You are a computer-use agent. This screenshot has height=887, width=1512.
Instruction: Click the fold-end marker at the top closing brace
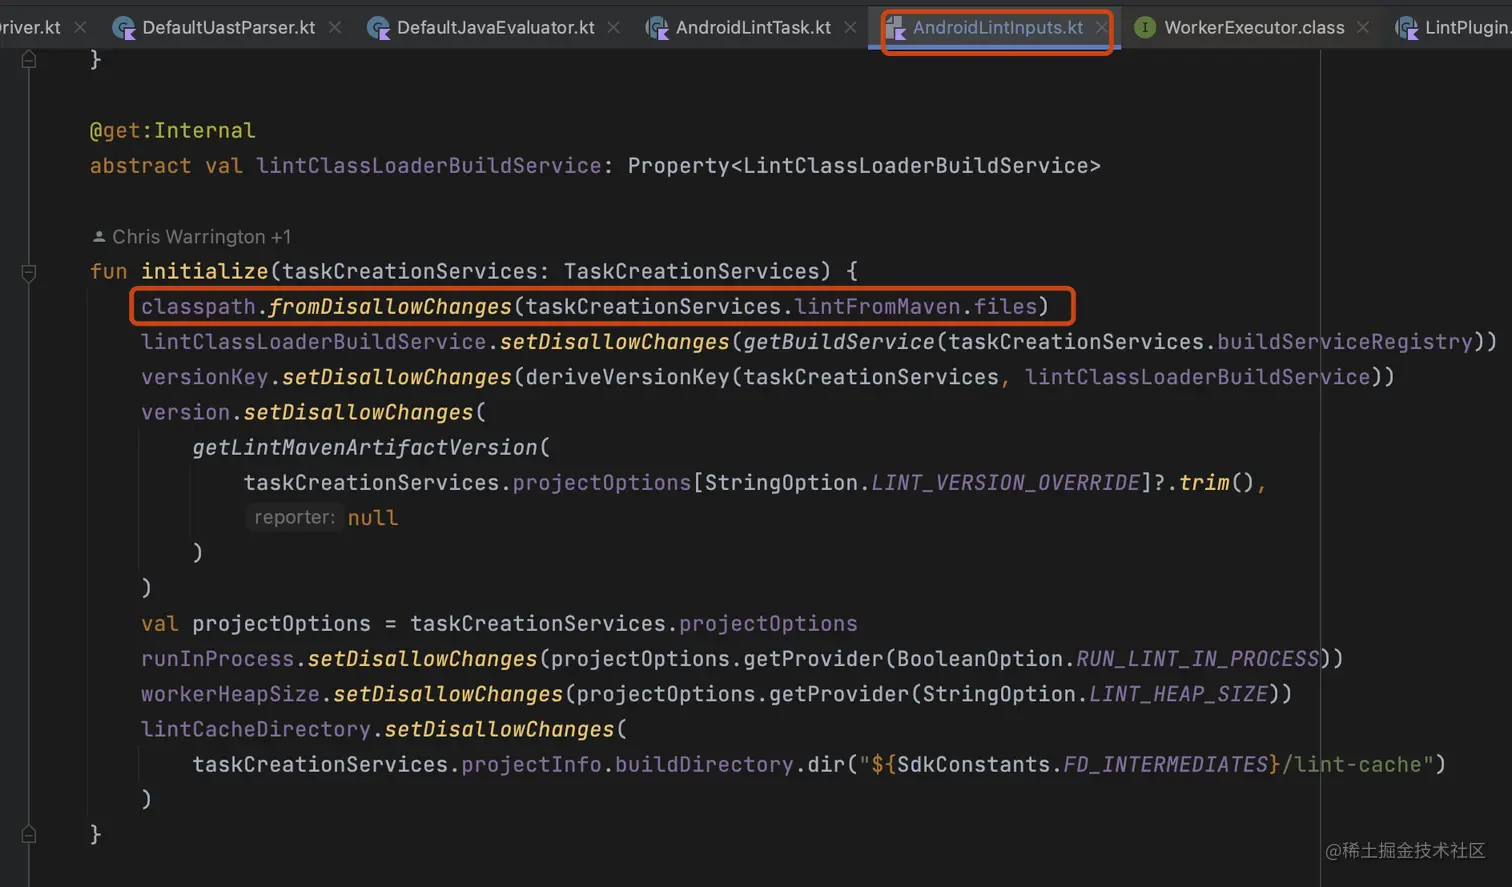(29, 60)
